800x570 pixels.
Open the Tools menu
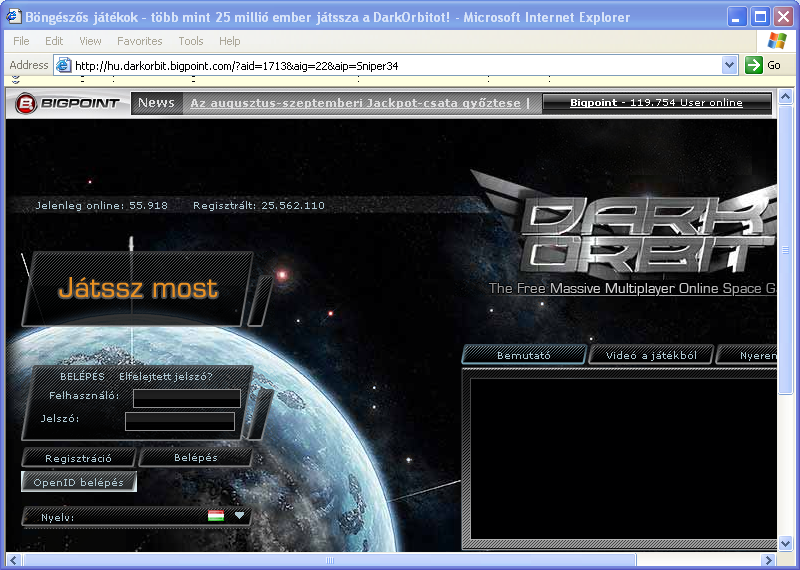coord(190,41)
